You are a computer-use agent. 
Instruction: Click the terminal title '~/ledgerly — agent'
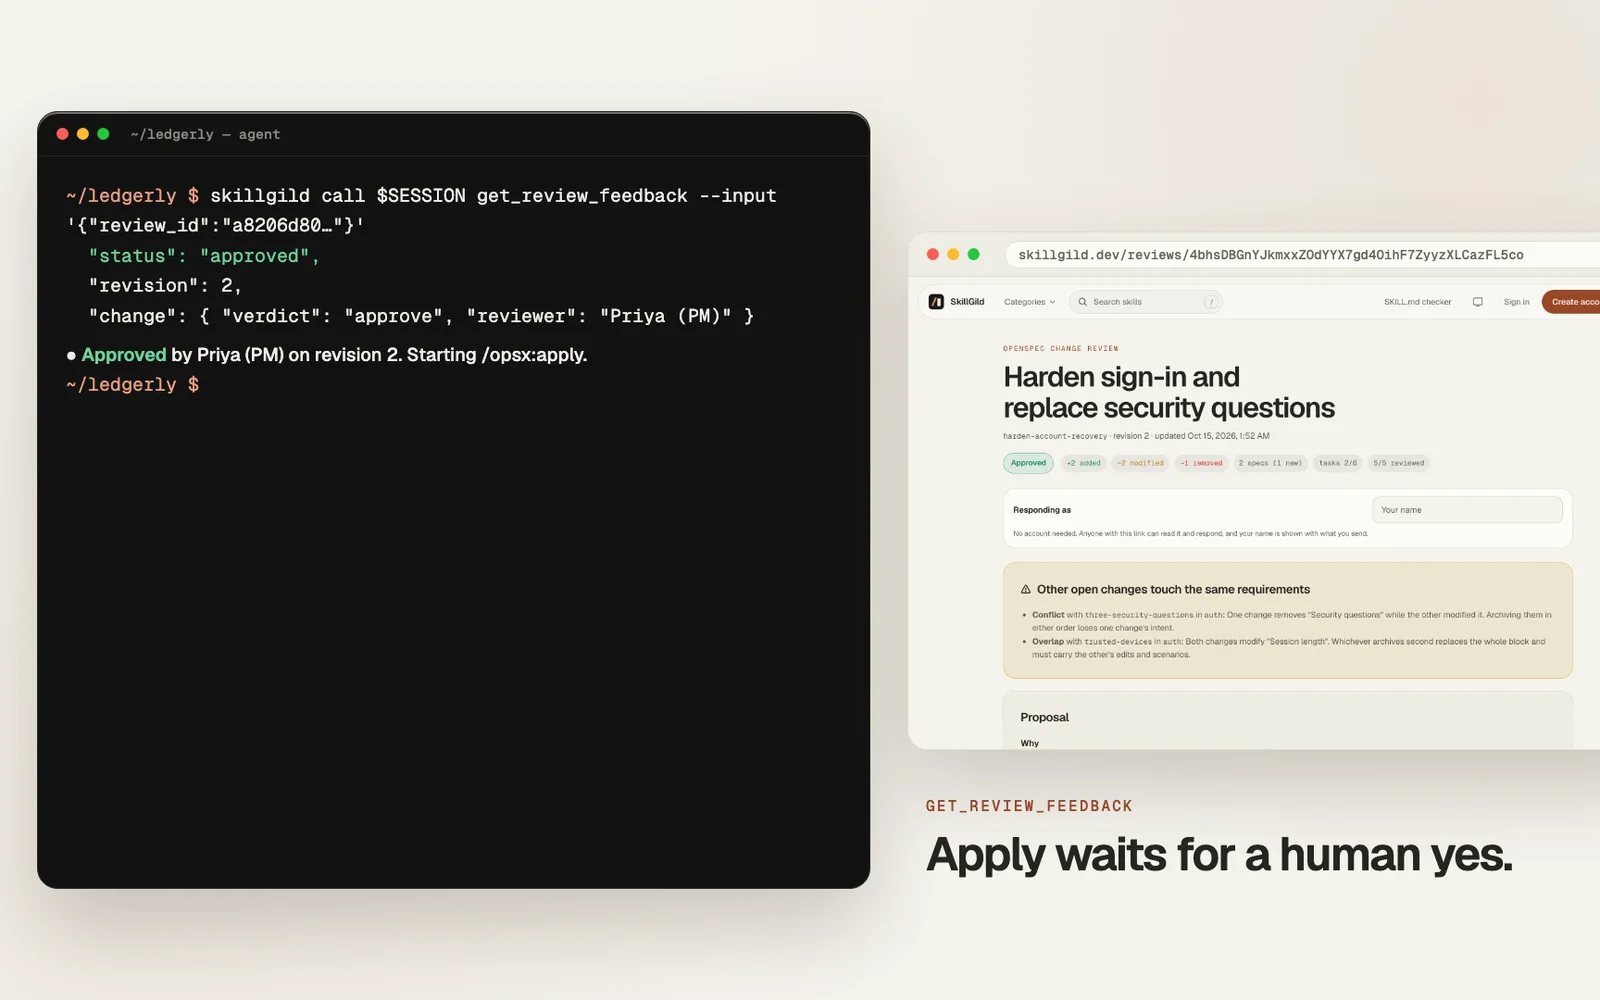[x=205, y=134]
